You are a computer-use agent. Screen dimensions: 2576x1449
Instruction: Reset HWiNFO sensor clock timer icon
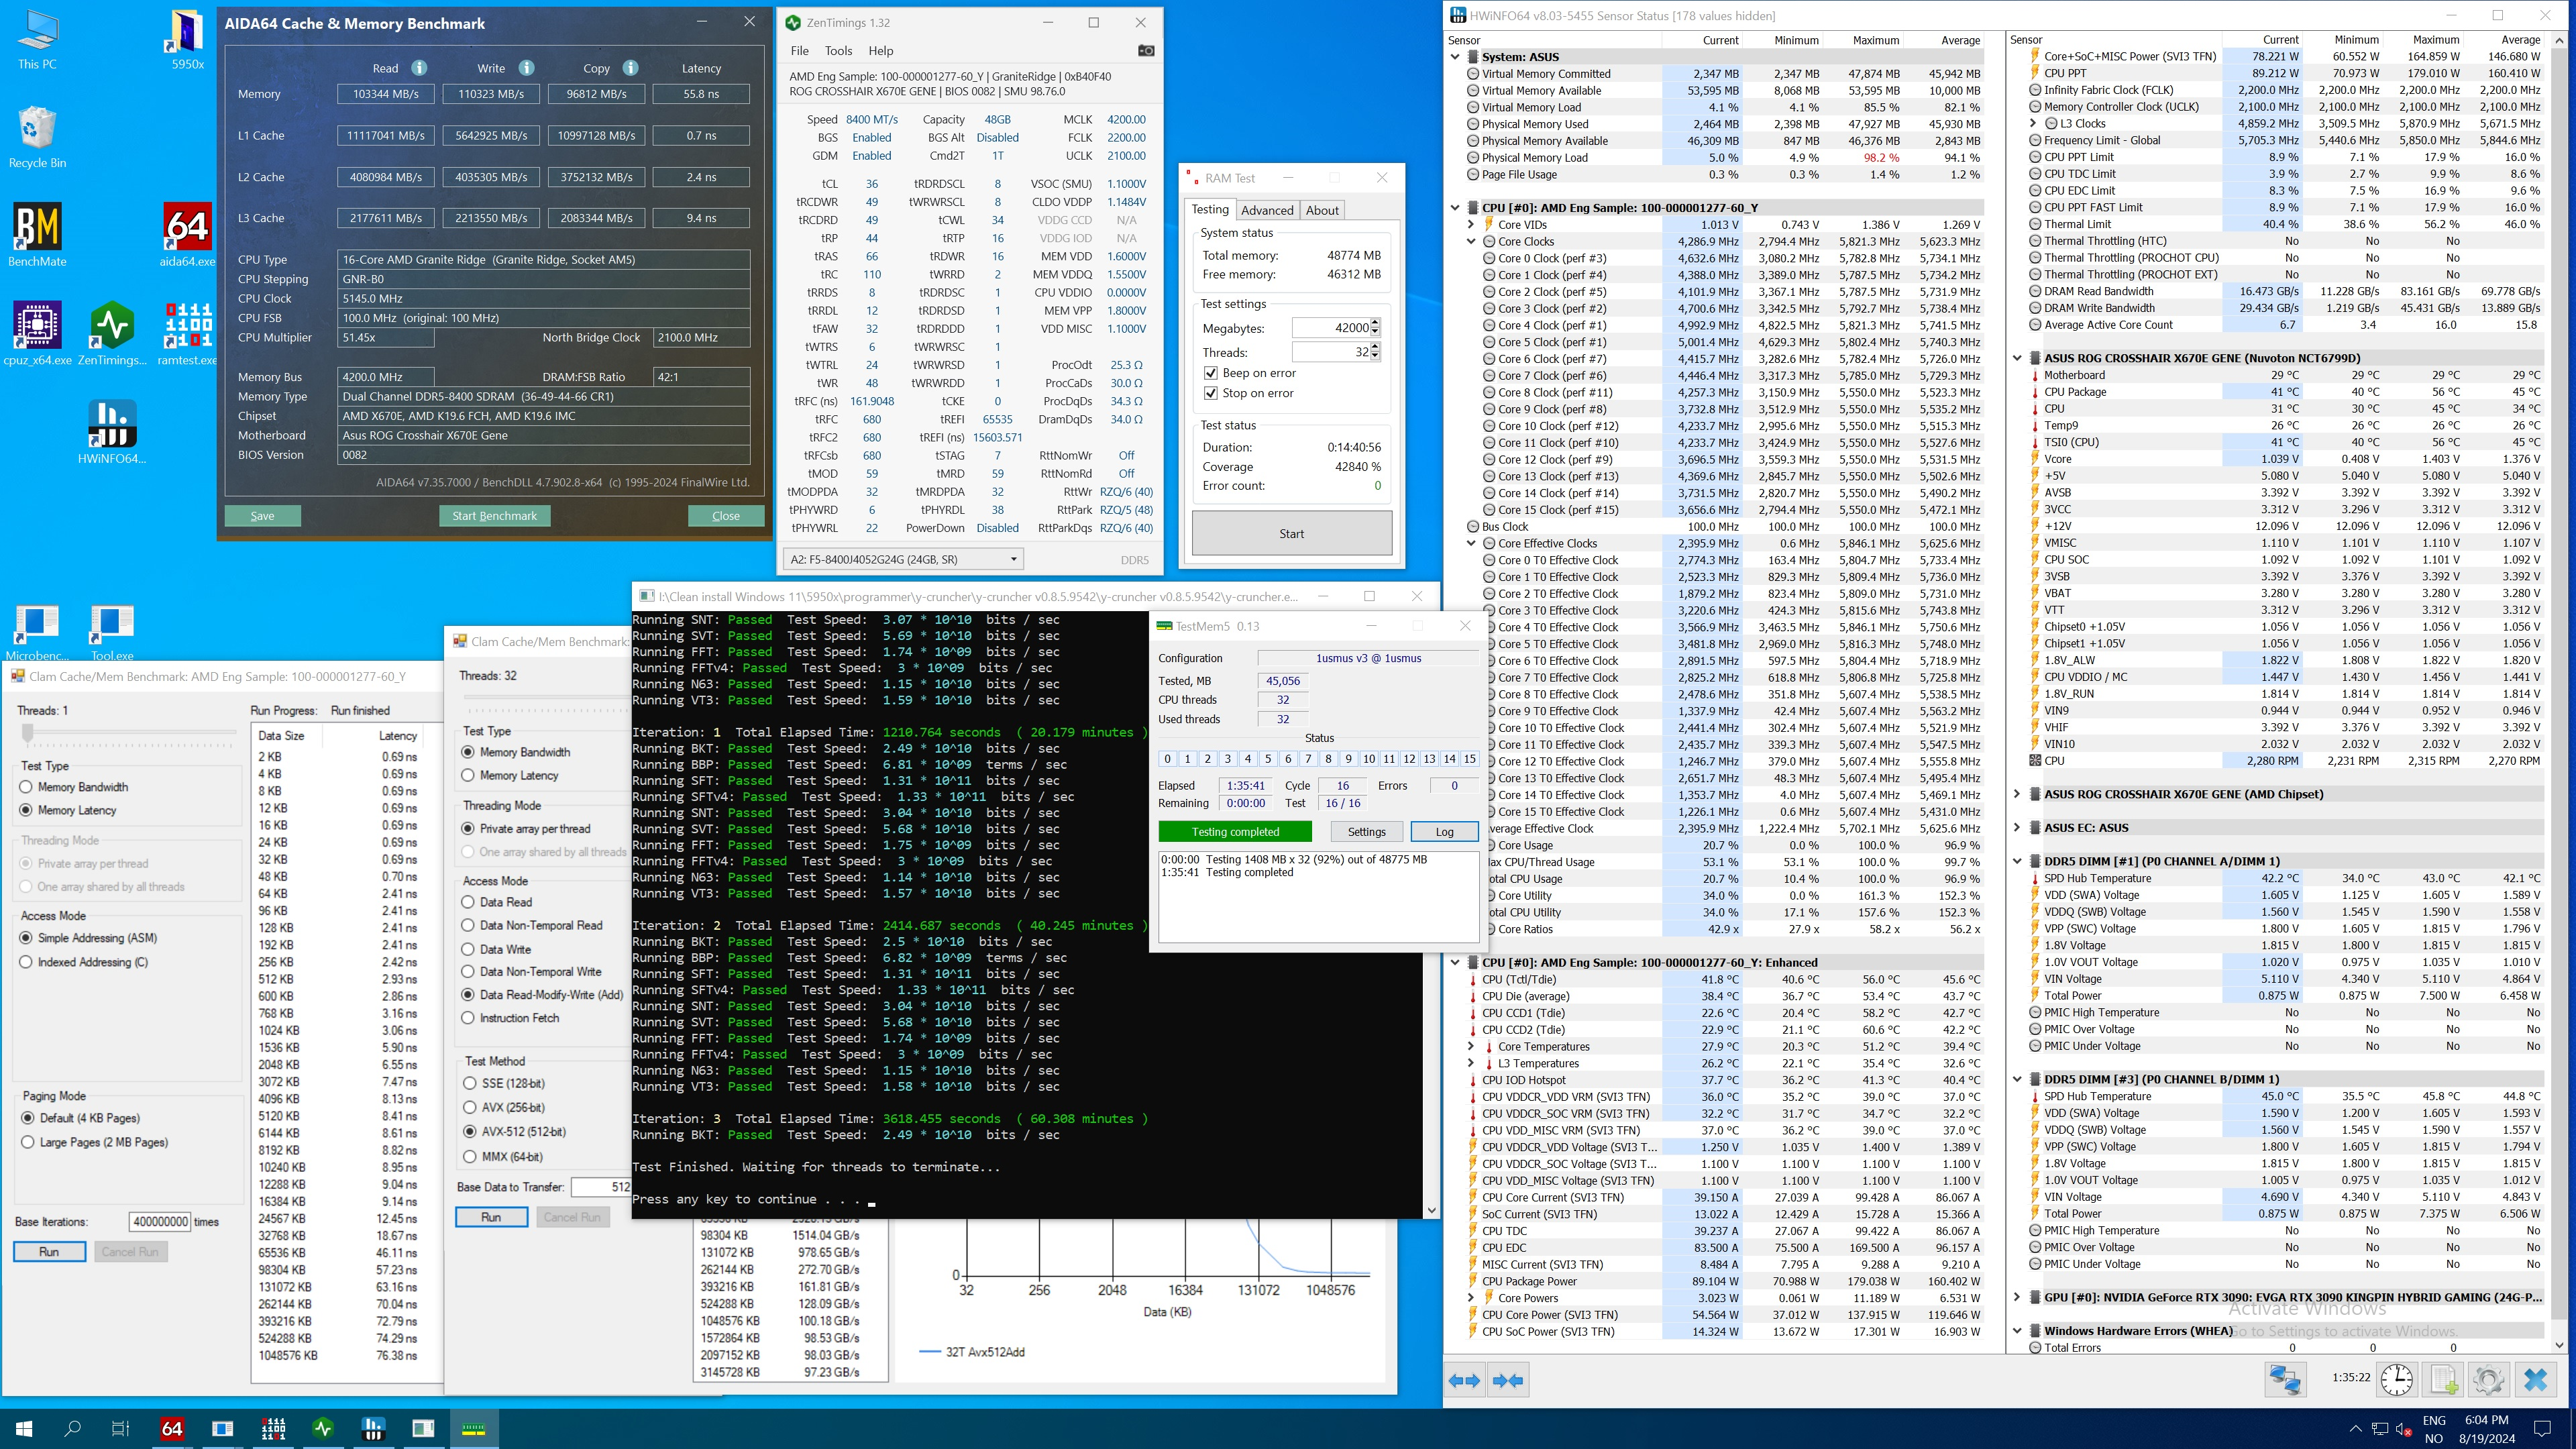click(x=2397, y=1380)
